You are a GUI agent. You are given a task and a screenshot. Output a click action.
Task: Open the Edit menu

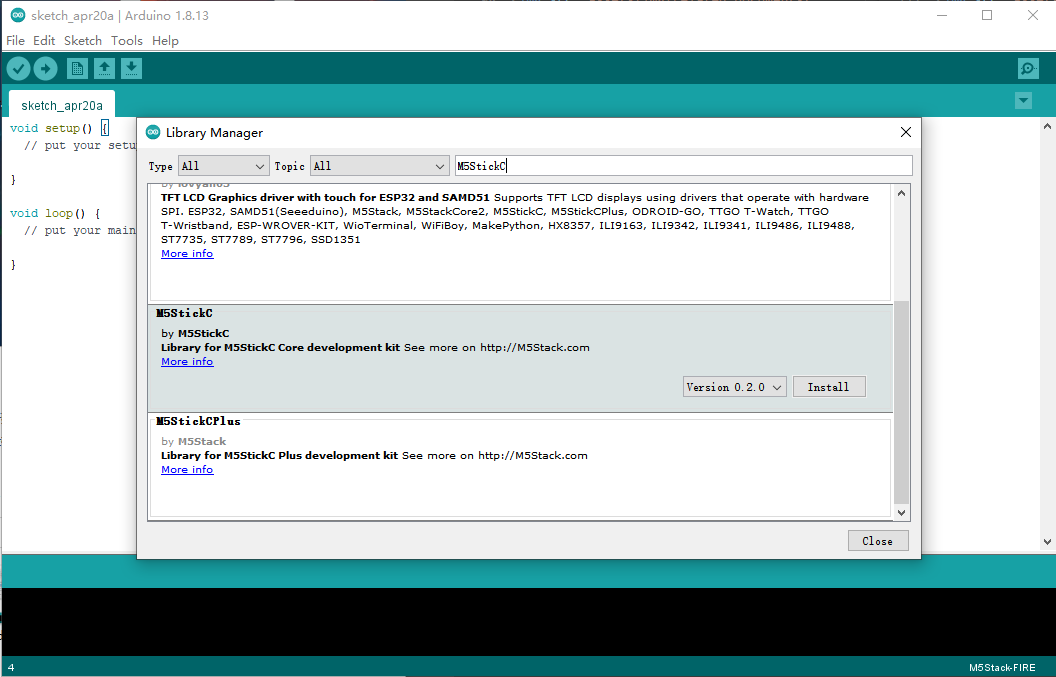click(44, 40)
